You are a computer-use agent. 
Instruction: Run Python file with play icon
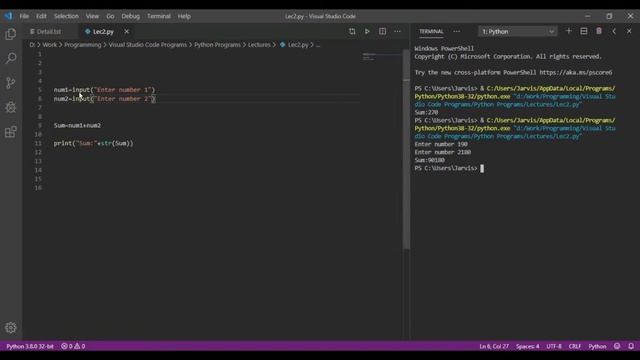click(367, 31)
